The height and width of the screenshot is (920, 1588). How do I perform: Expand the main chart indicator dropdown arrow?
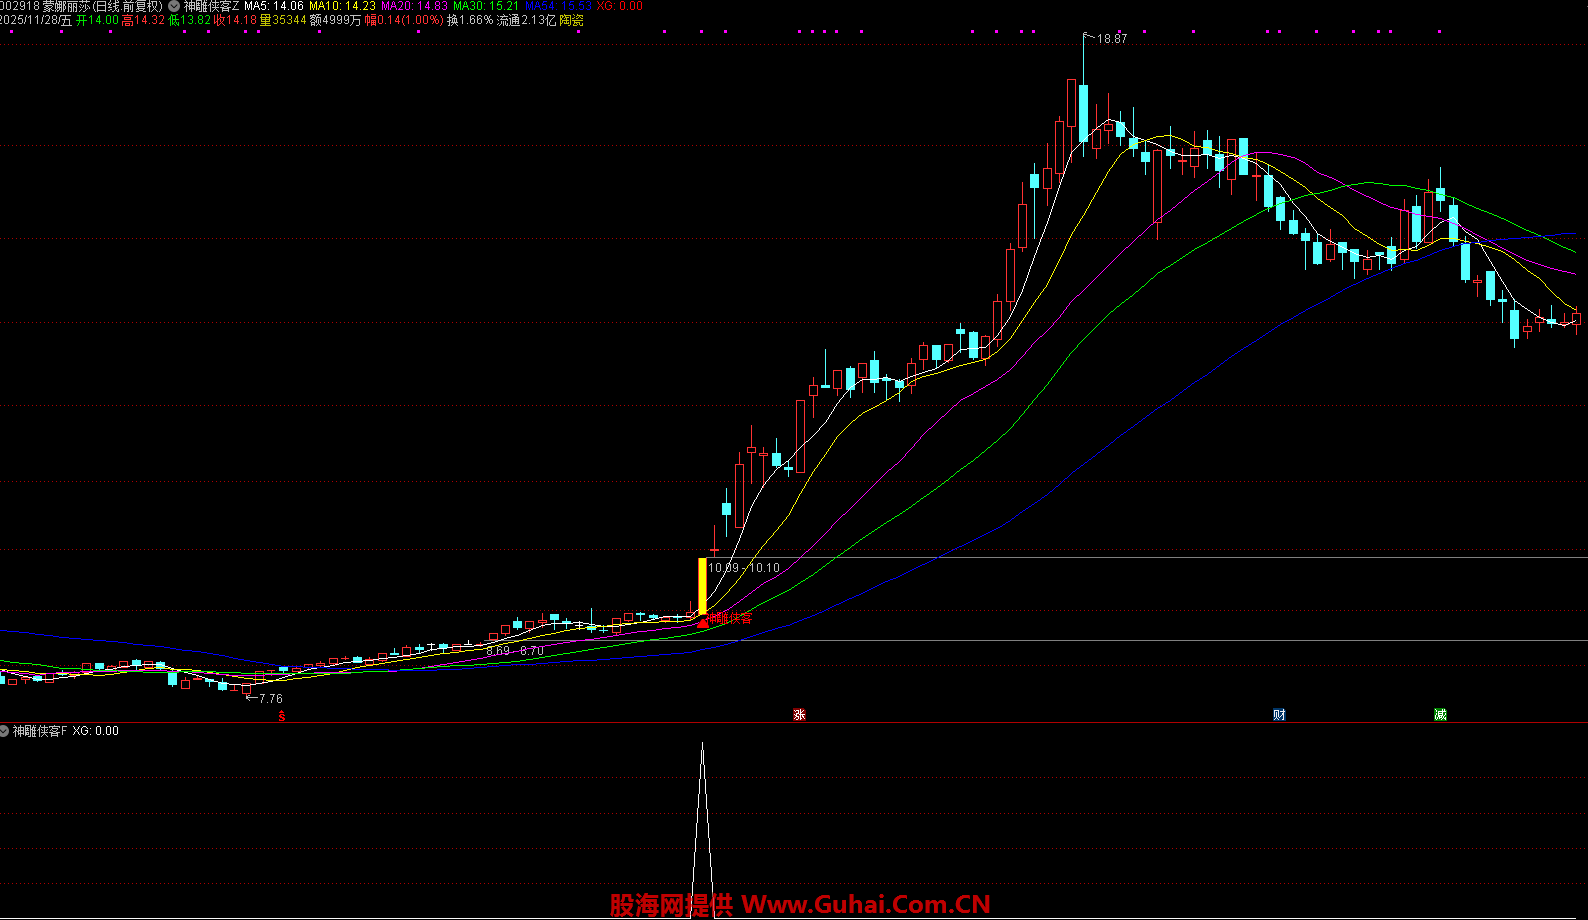[x=174, y=6]
